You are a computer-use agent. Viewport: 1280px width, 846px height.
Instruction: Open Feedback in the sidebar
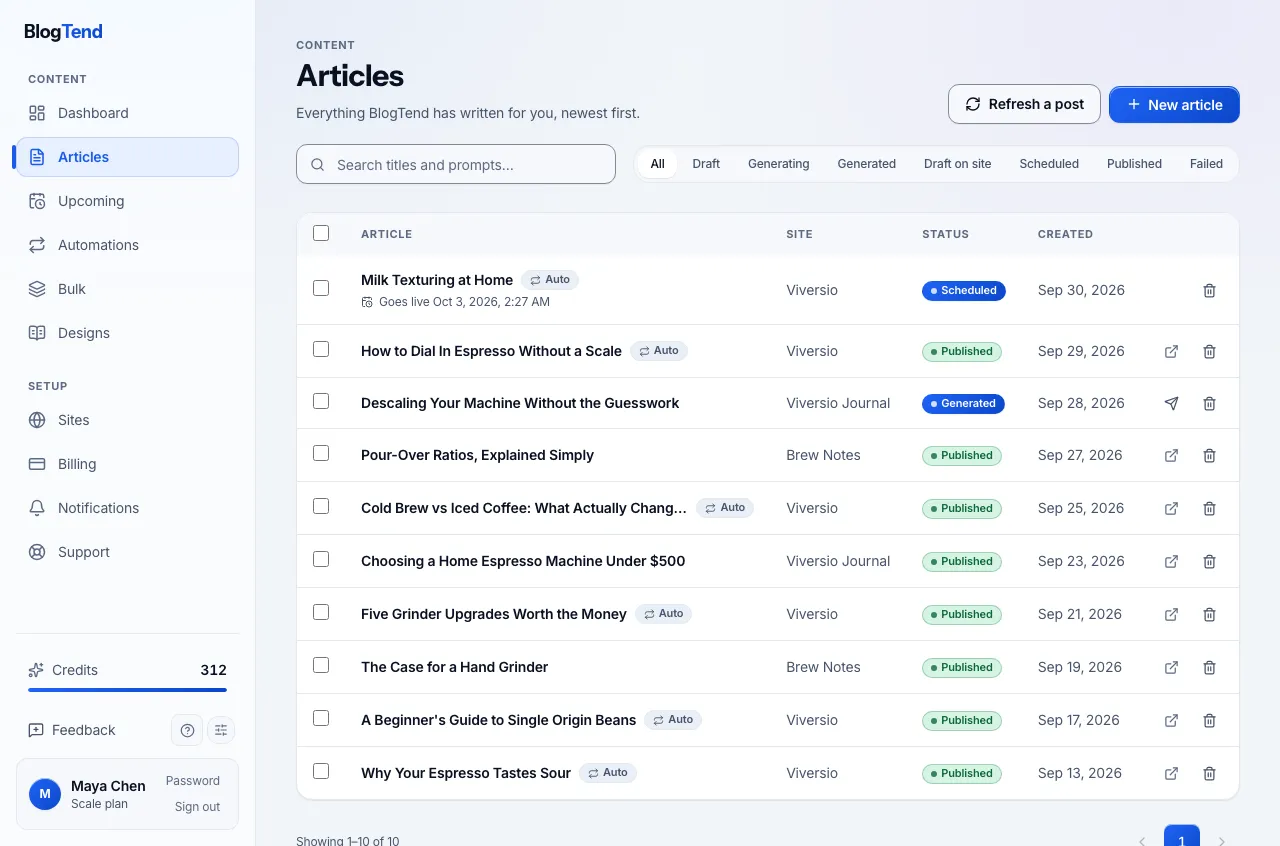(72, 730)
